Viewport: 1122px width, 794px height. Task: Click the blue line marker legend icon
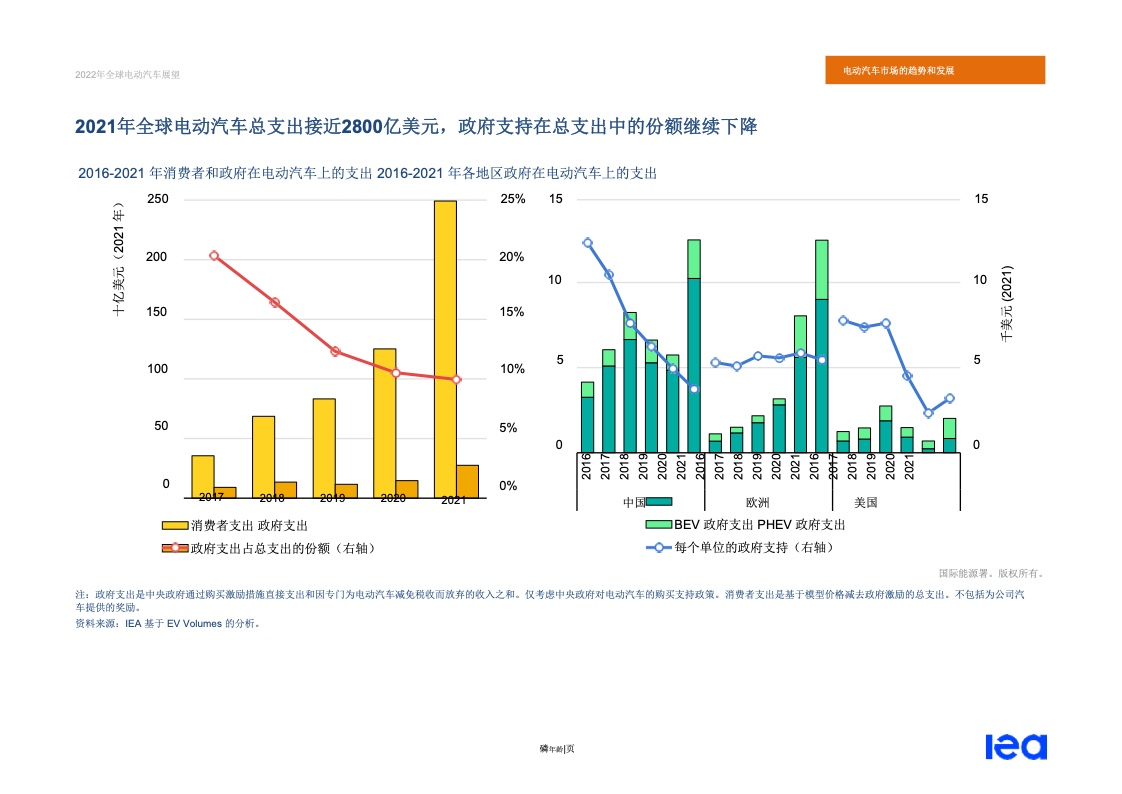(x=658, y=548)
